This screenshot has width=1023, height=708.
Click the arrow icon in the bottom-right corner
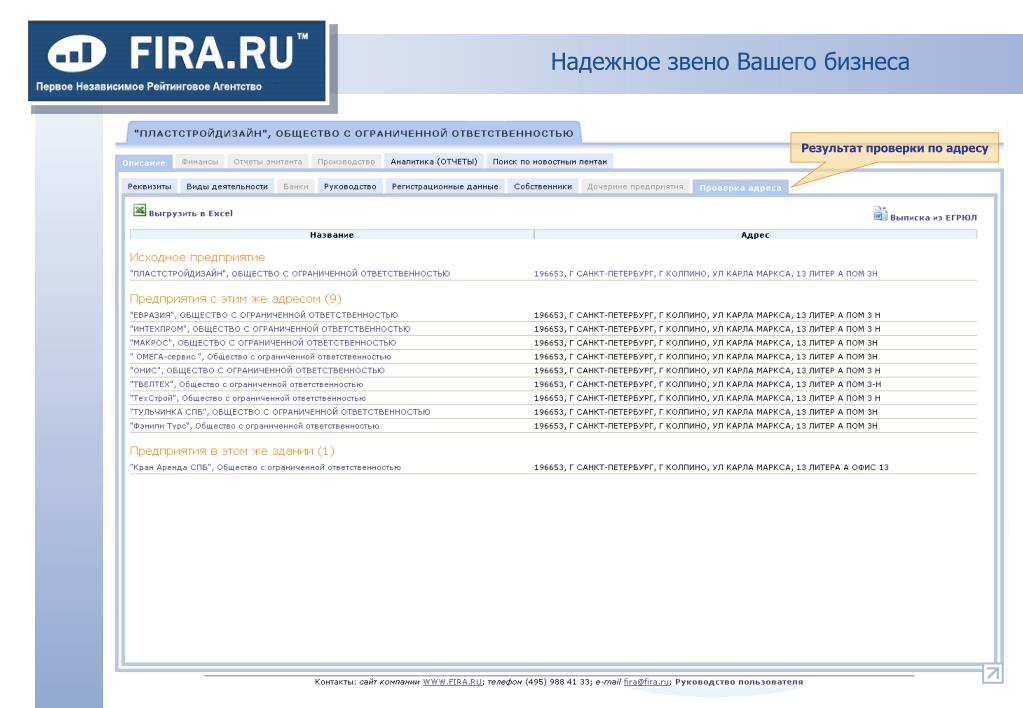[992, 673]
